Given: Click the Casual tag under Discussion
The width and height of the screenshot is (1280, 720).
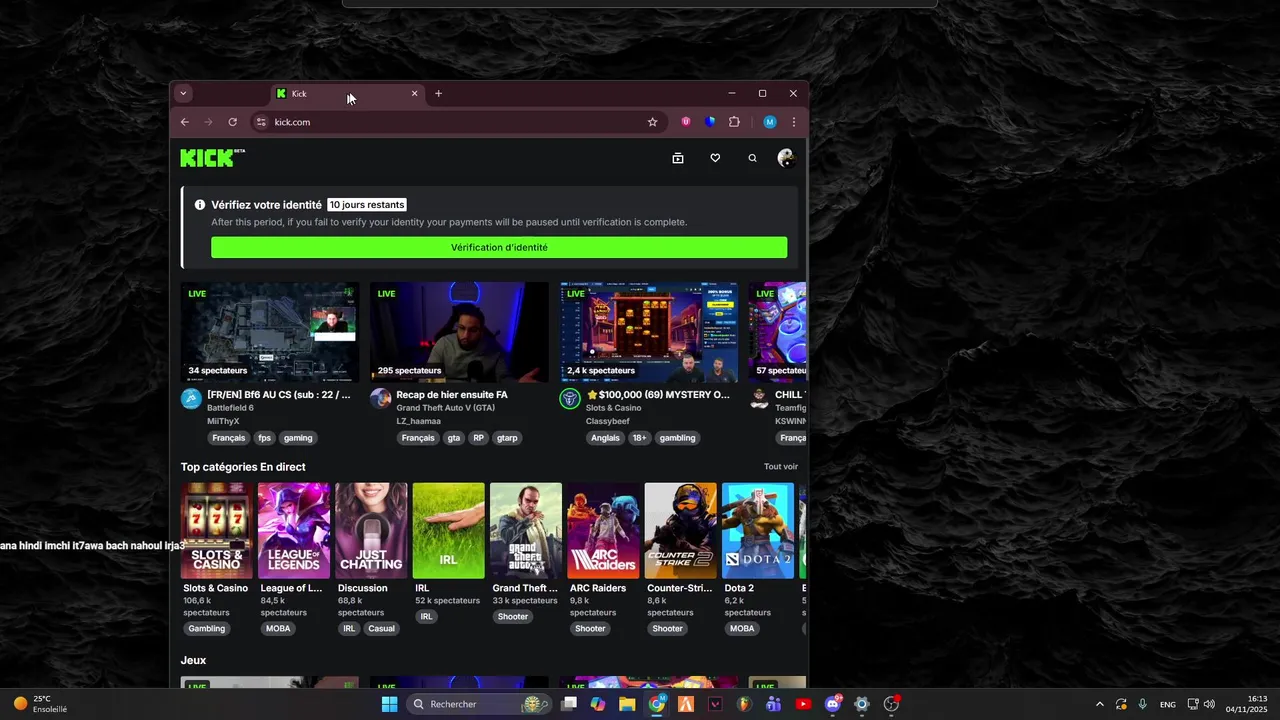Looking at the screenshot, I should [x=381, y=629].
